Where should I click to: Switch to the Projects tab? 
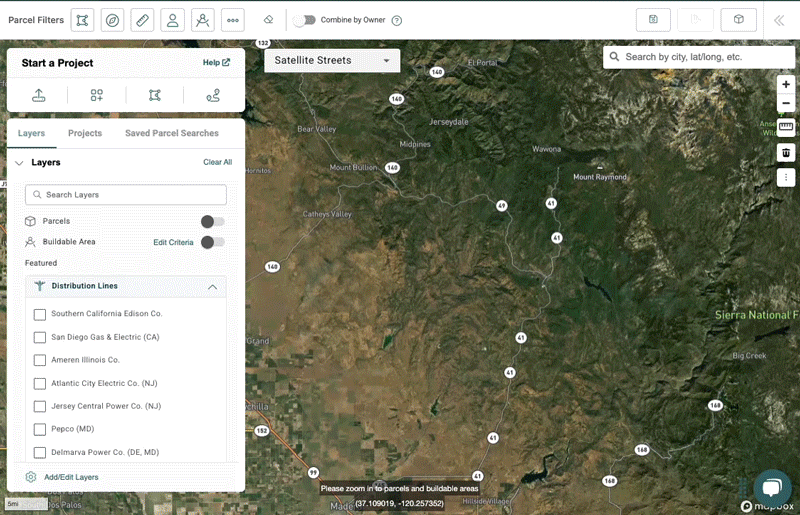[85, 133]
